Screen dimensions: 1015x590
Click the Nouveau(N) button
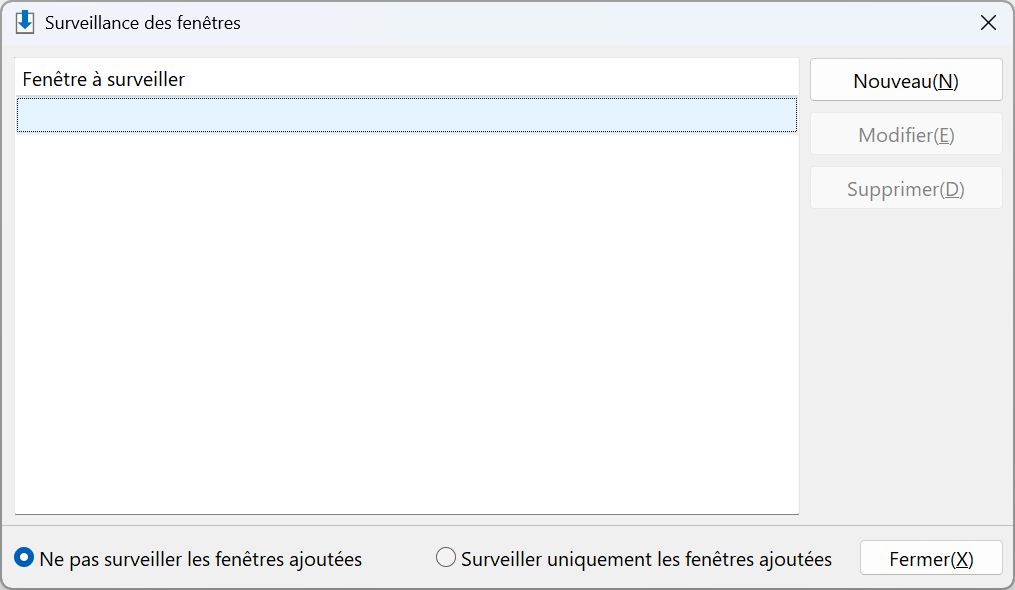[x=906, y=80]
